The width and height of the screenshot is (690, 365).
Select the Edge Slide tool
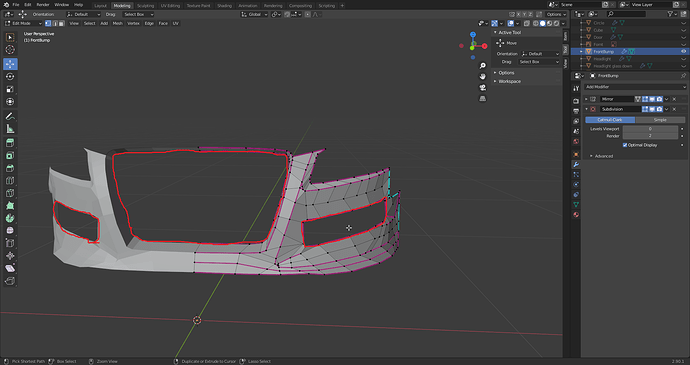[10, 243]
